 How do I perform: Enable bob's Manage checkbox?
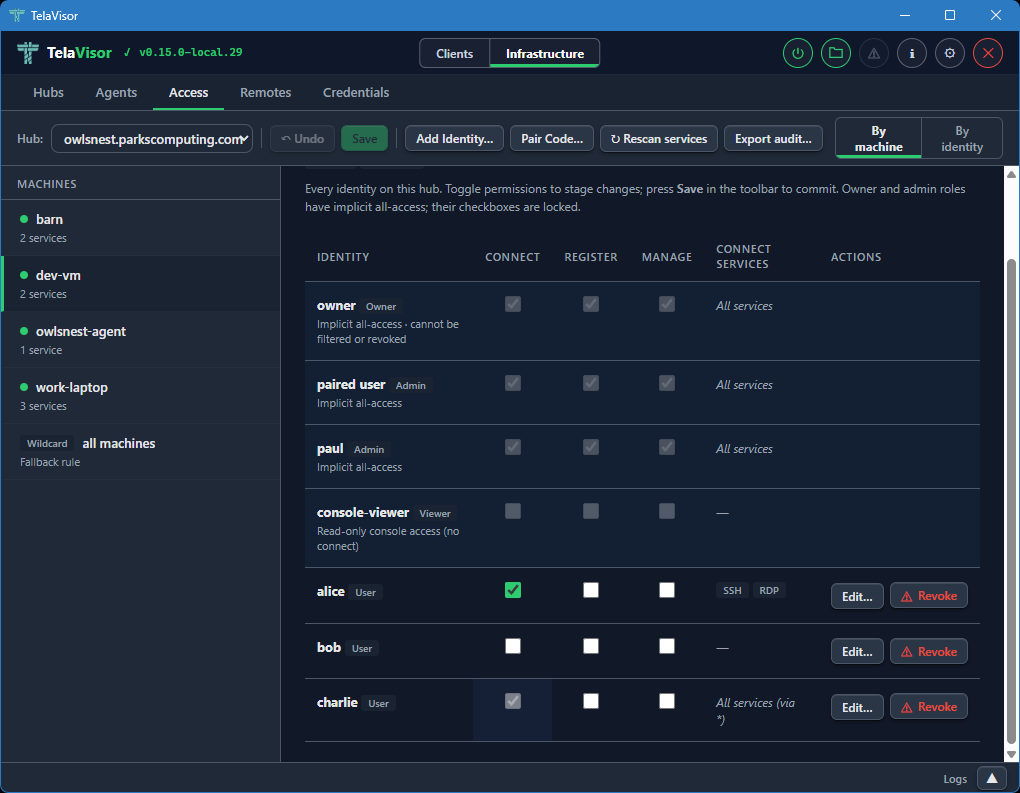(x=667, y=646)
